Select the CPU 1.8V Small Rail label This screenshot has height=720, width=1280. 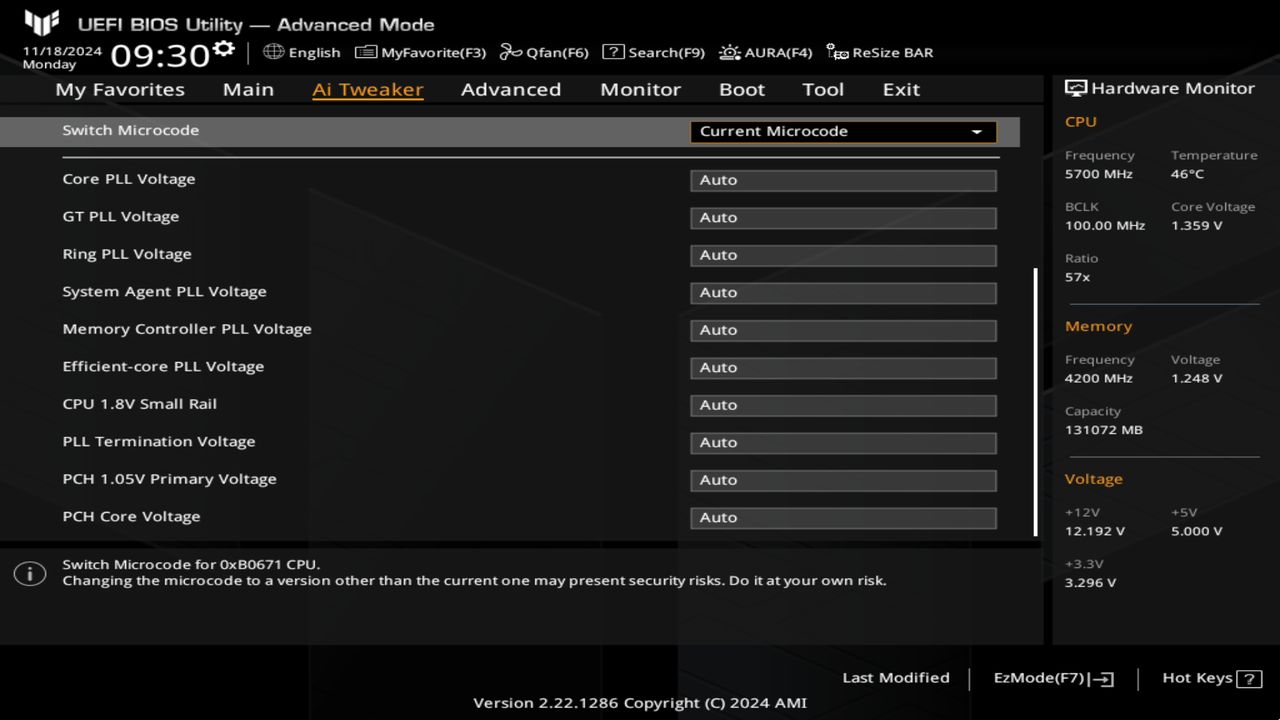pyautogui.click(x=140, y=404)
